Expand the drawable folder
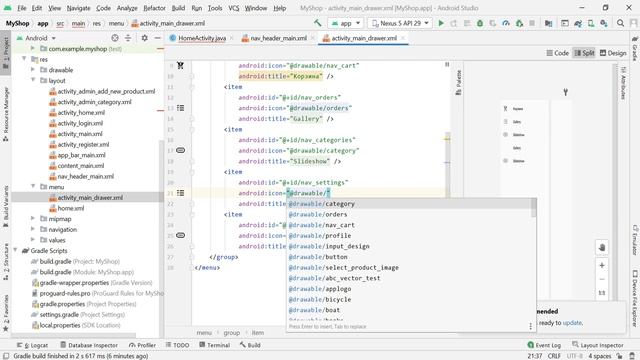The image size is (640, 360). click(x=33, y=70)
